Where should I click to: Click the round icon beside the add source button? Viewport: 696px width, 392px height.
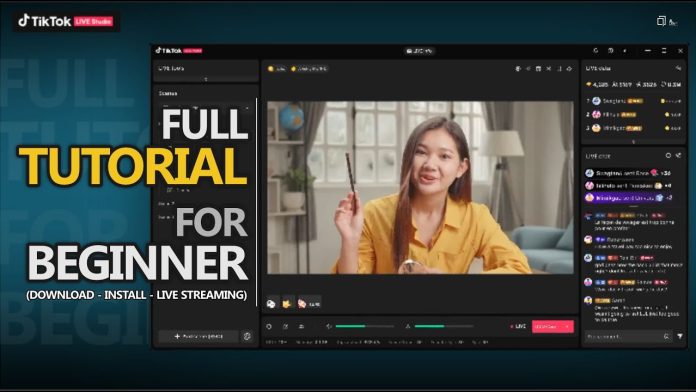pos(247,337)
